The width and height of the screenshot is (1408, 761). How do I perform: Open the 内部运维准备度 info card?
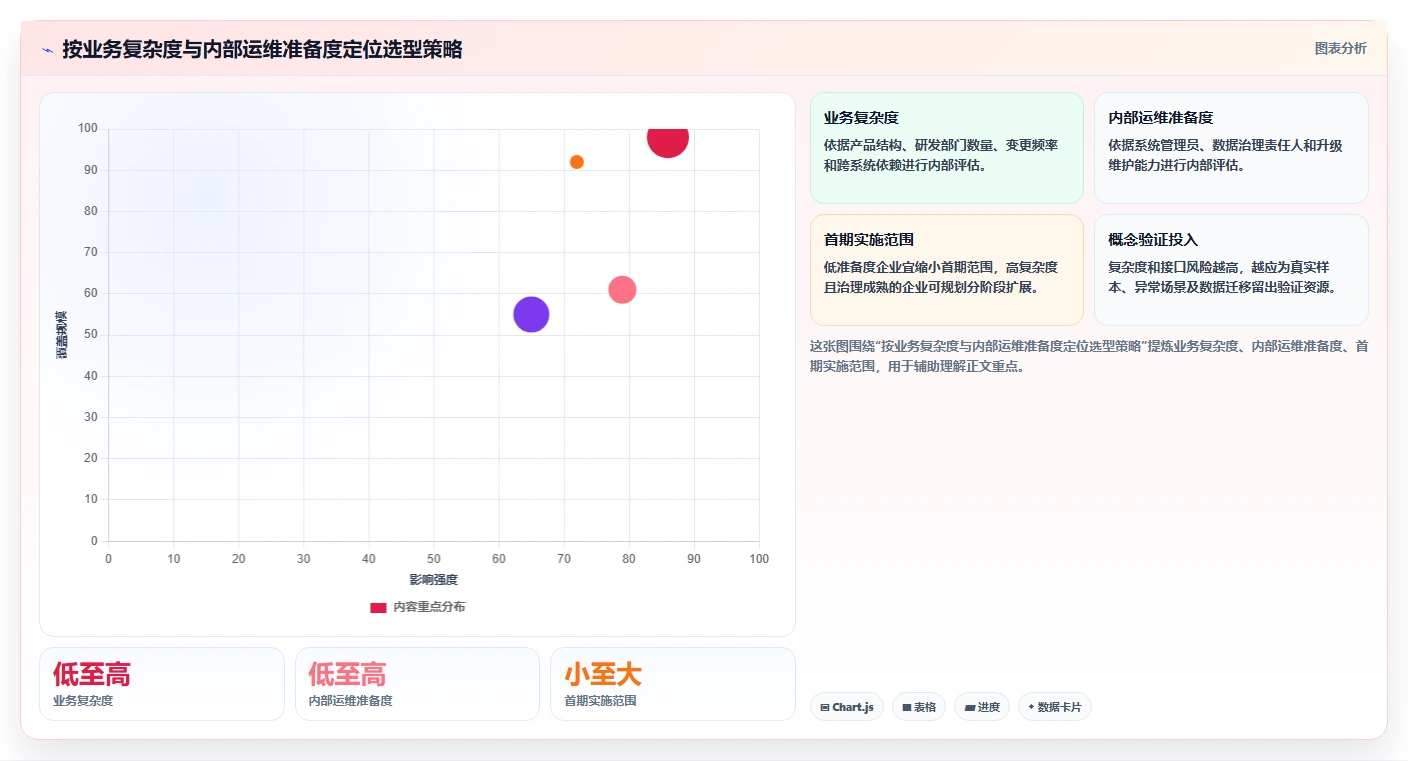point(1231,148)
